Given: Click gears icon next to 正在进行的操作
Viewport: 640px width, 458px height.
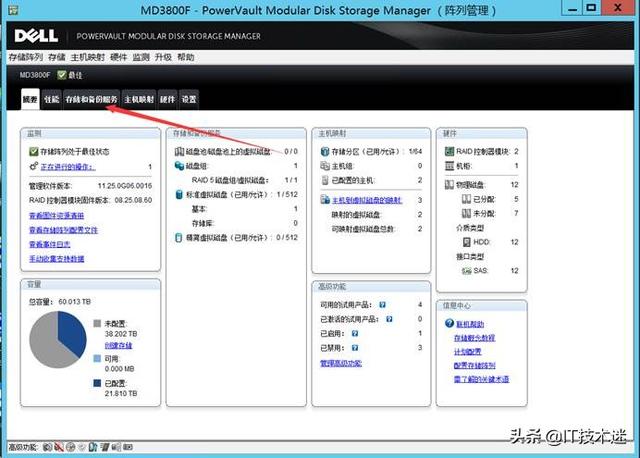Looking at the screenshot, I should pyautogui.click(x=33, y=166).
